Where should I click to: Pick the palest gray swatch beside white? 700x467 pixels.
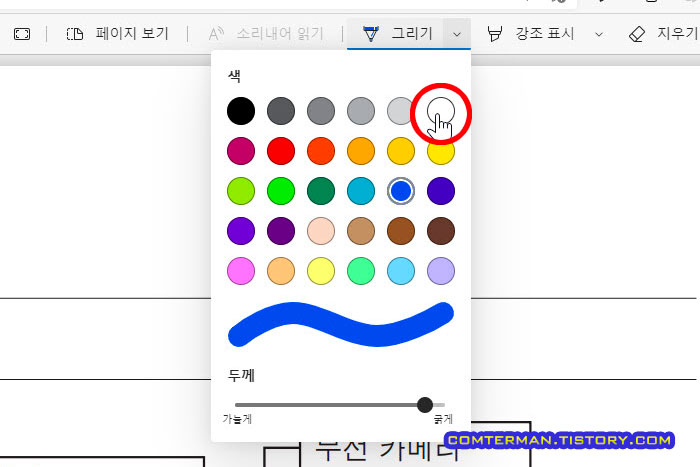click(x=400, y=111)
